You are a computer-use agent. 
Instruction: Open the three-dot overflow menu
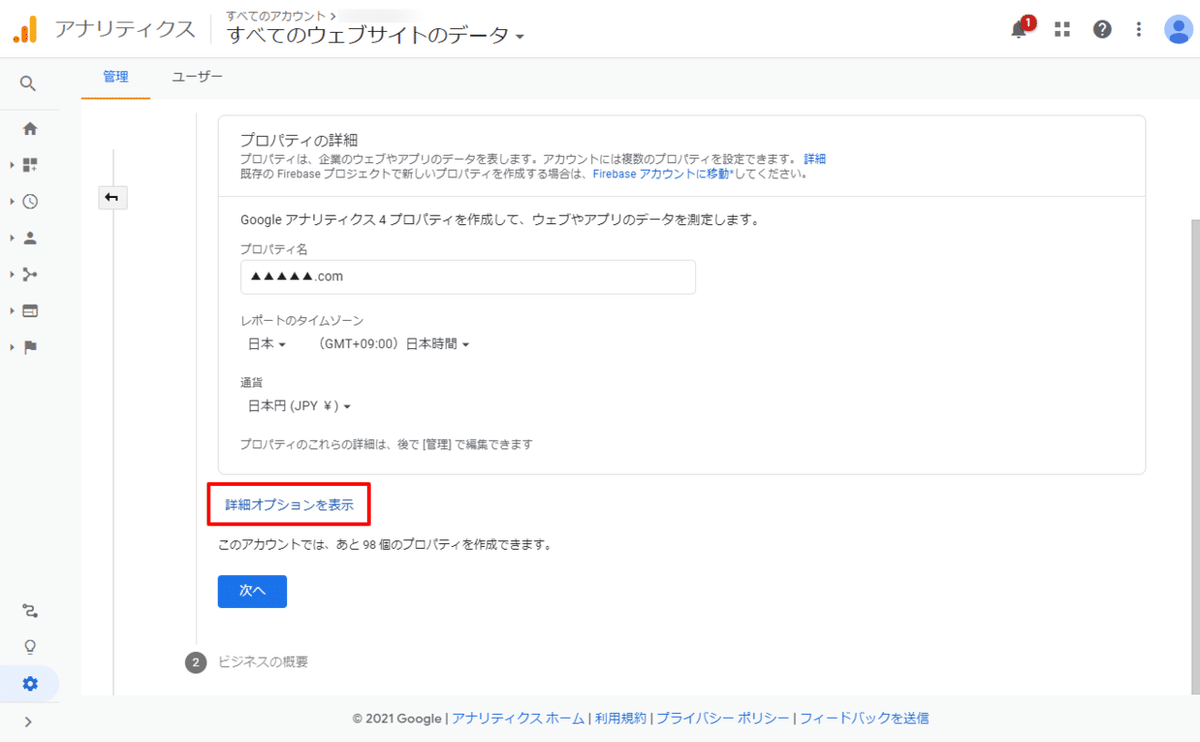pos(1138,29)
